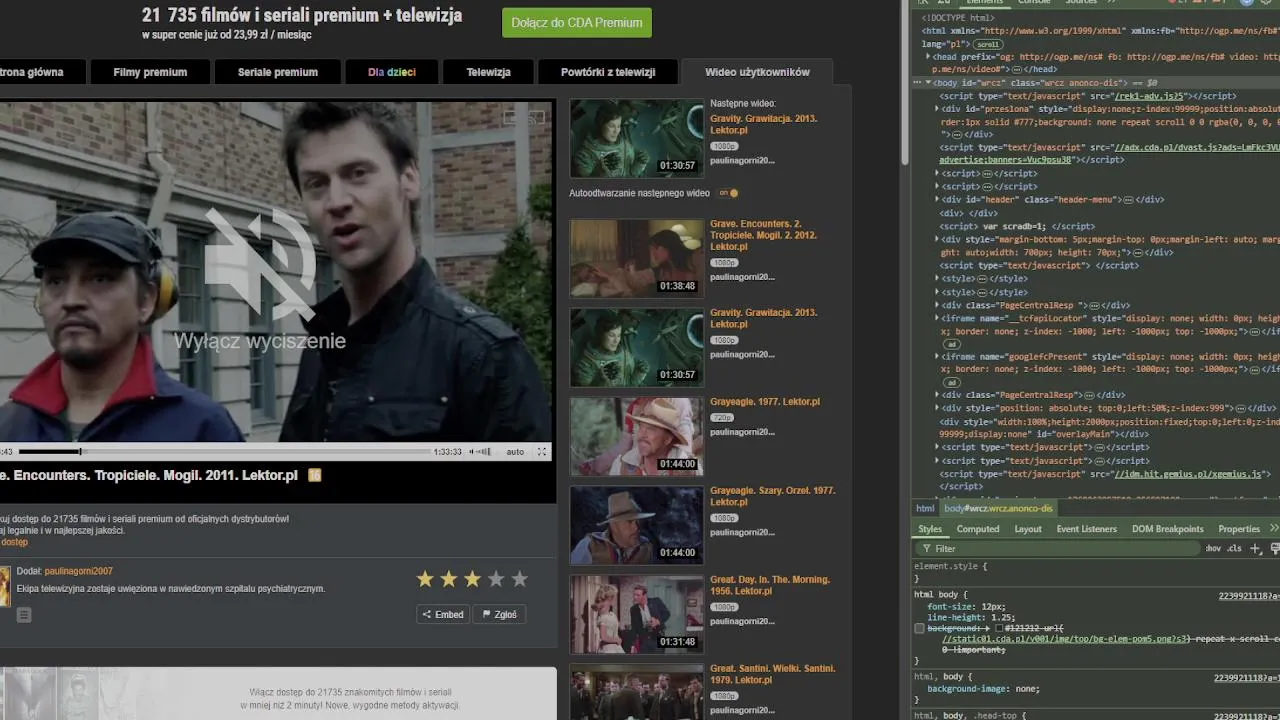
Task: Open uploader paulinagorni2007 profile link
Action: click(78, 571)
